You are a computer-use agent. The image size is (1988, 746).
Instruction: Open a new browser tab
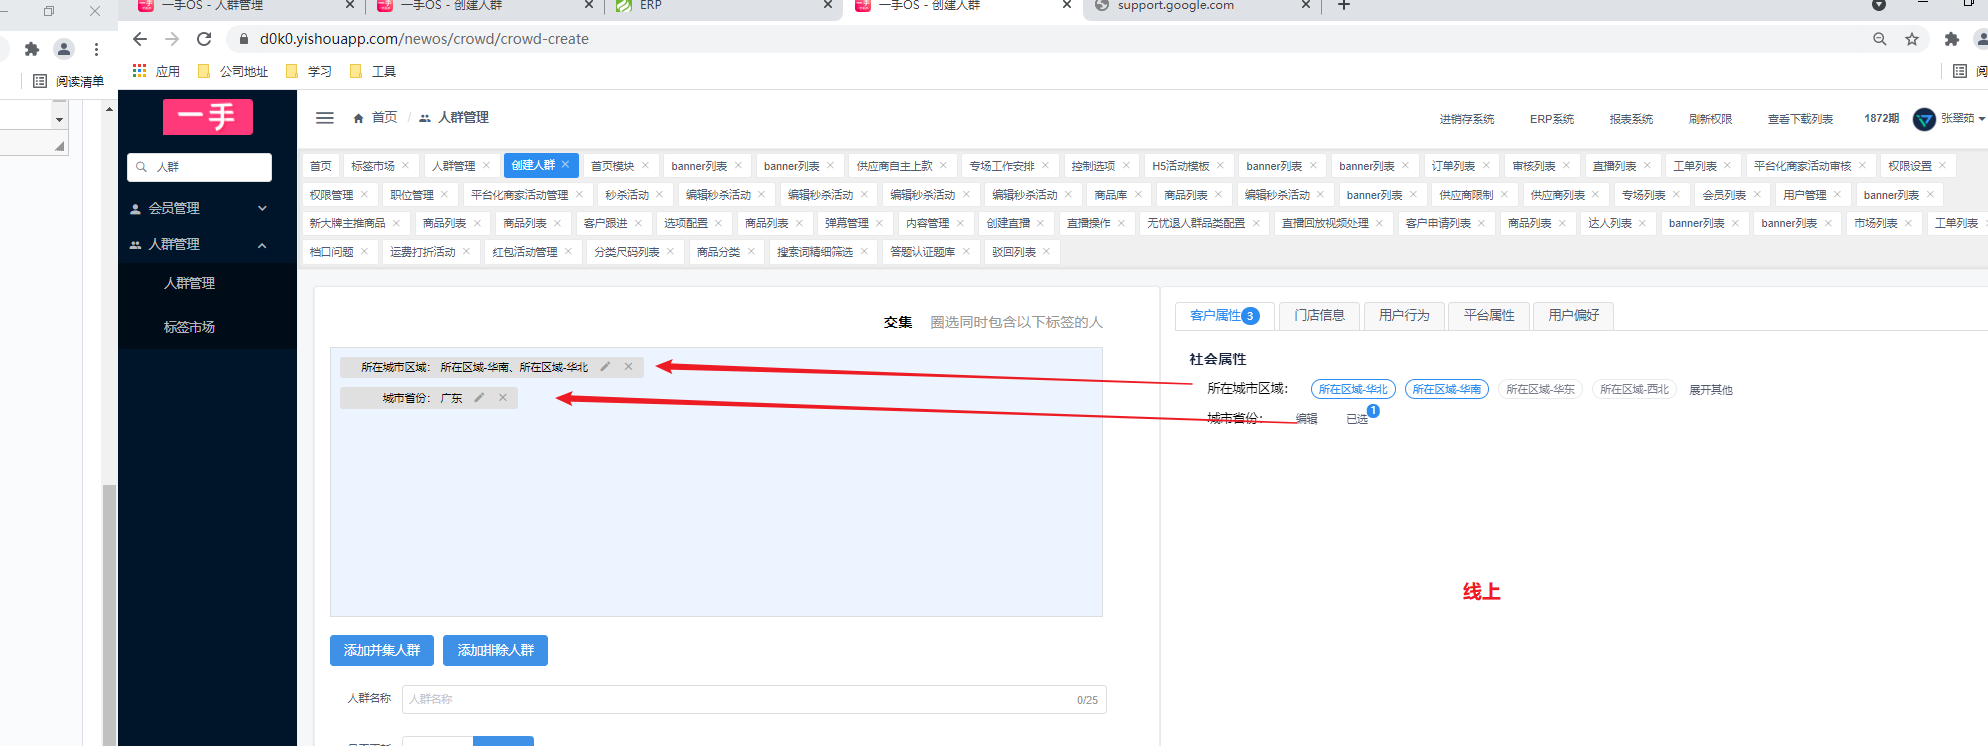coord(1344,6)
